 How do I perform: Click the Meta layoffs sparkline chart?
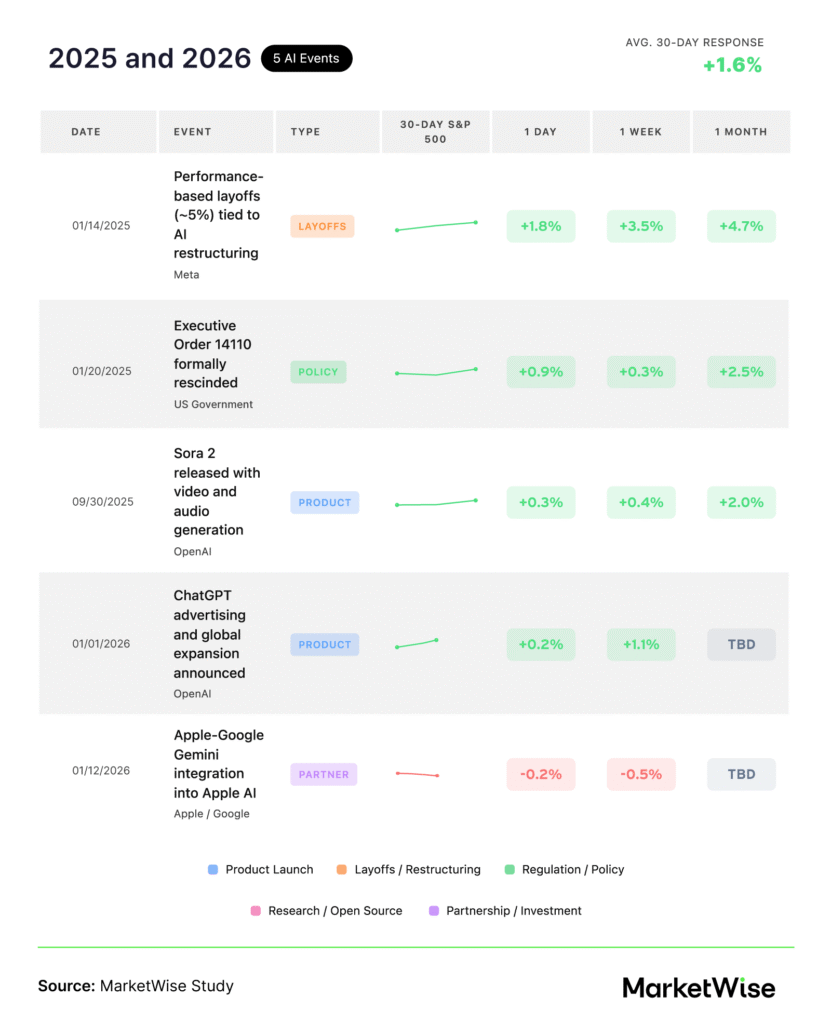(436, 226)
